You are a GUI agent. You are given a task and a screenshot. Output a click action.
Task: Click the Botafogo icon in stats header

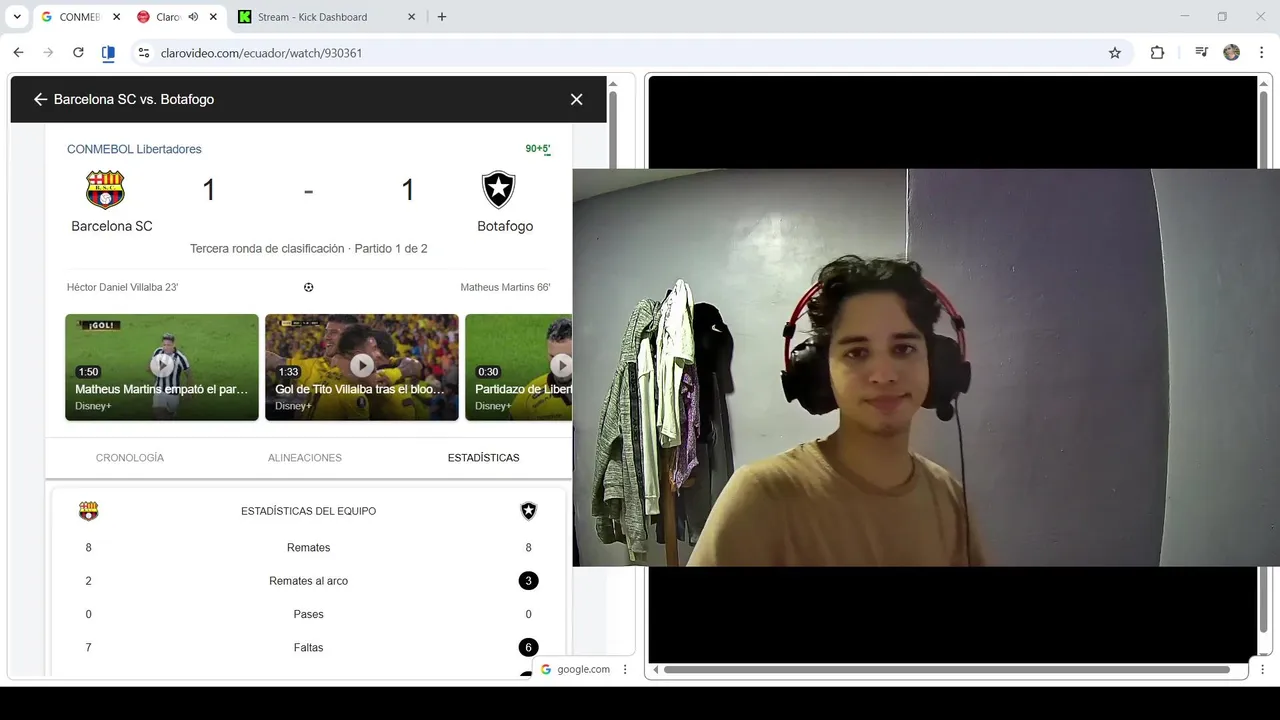click(x=529, y=511)
